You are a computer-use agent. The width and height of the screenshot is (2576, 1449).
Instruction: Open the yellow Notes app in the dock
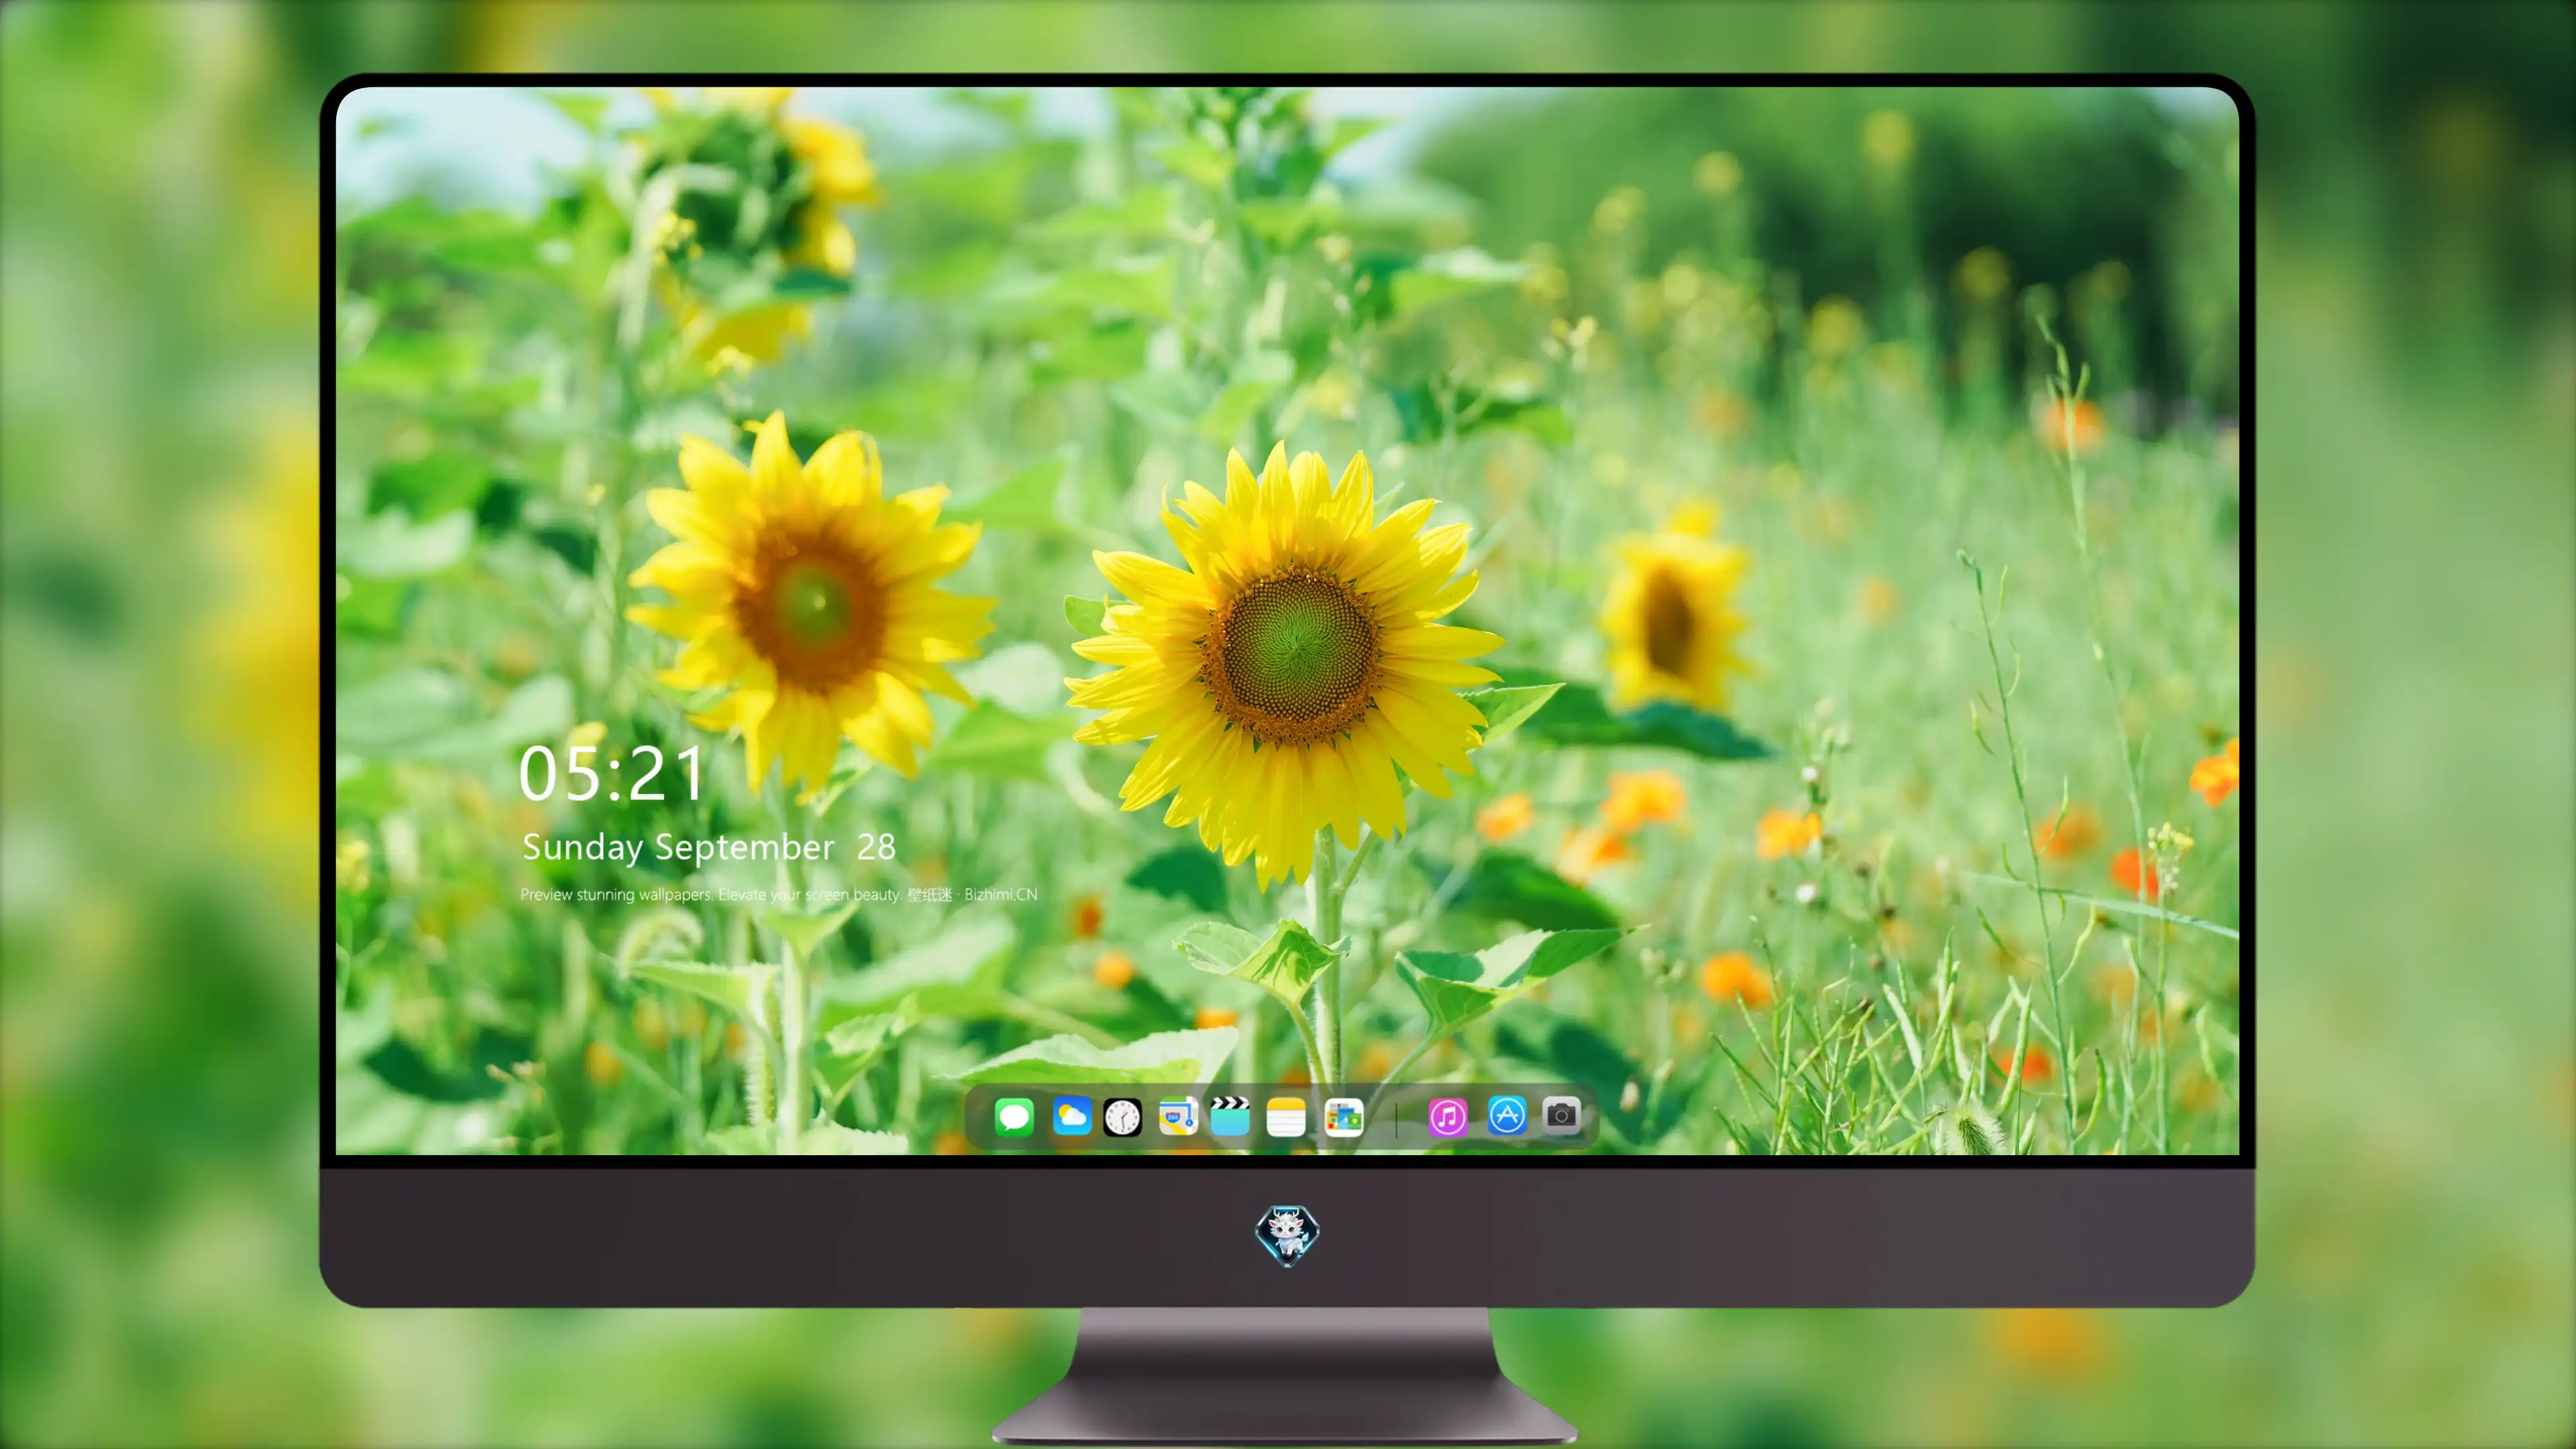(1286, 1116)
